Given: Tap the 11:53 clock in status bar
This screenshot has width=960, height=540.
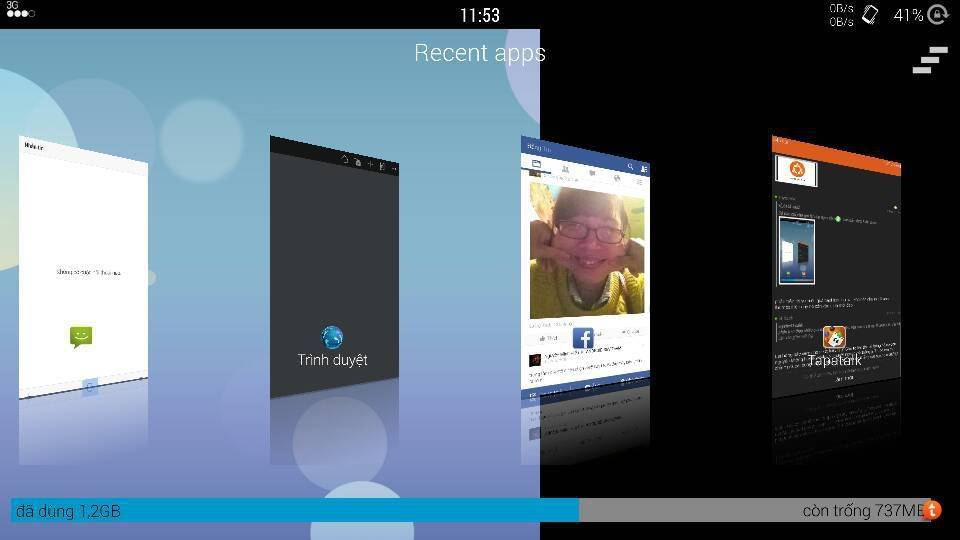Looking at the screenshot, I should point(480,15).
